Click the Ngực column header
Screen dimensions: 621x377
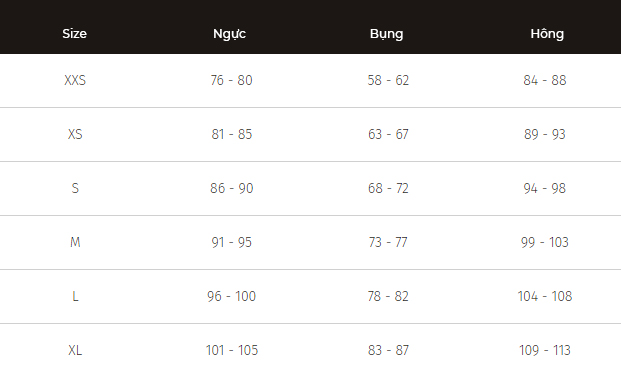(229, 34)
